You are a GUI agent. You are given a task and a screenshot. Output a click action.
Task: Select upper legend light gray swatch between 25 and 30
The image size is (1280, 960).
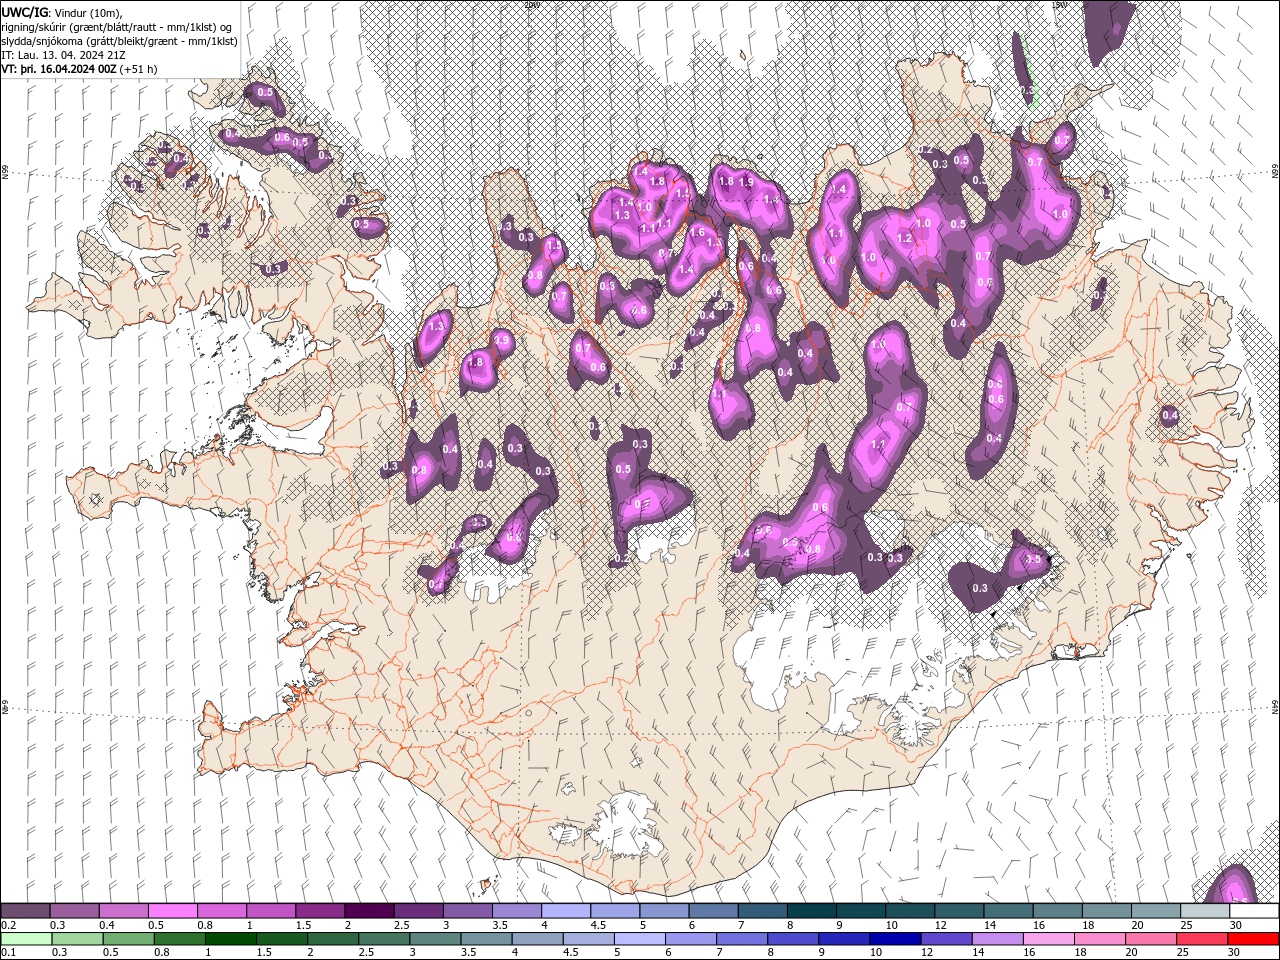pyautogui.click(x=1206, y=911)
